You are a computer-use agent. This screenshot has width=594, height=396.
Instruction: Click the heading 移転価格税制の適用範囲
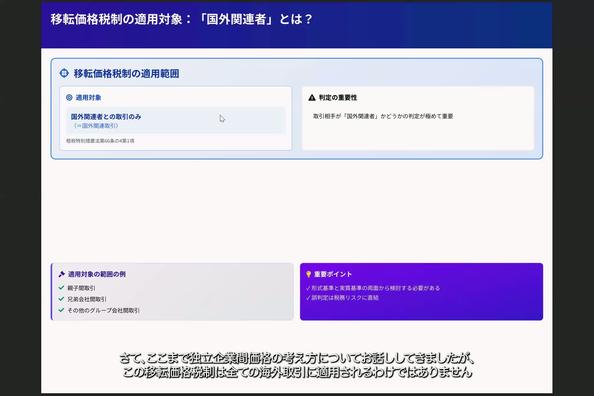[x=127, y=74]
